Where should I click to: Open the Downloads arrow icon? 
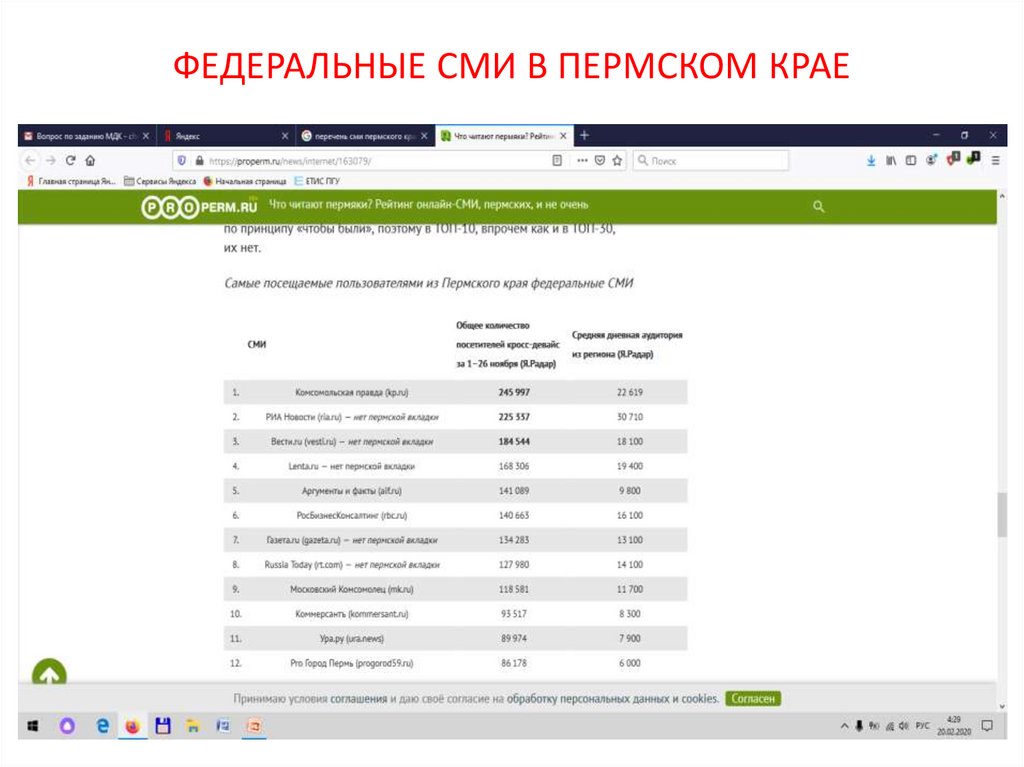871,161
